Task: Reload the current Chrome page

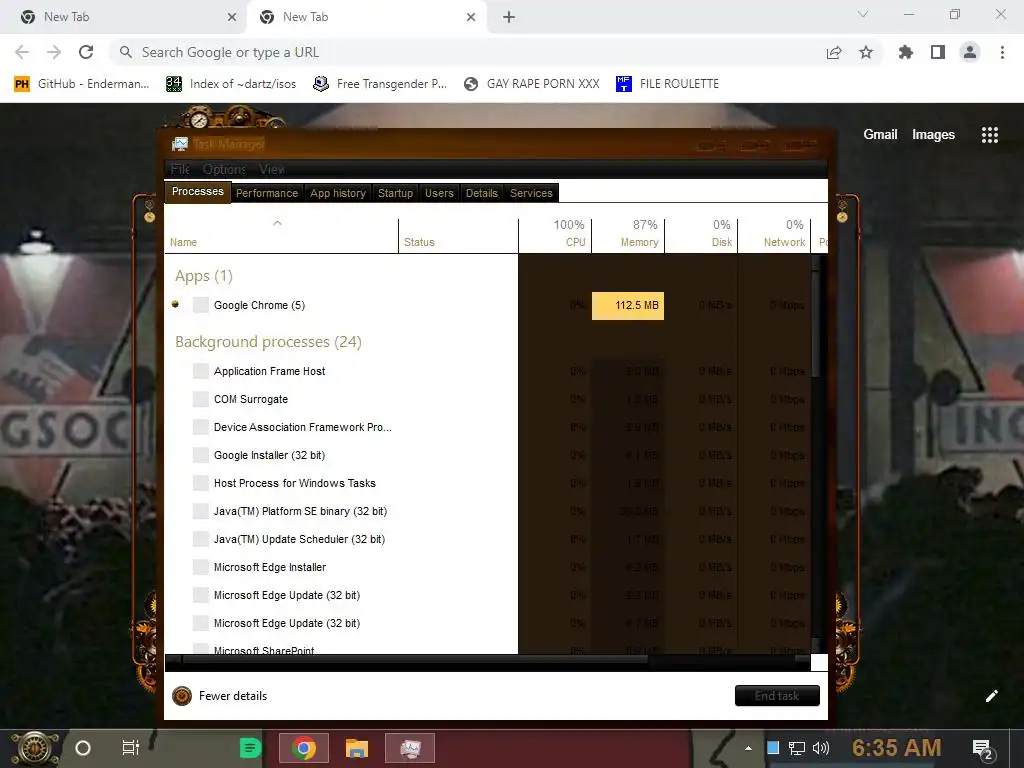Action: point(86,52)
